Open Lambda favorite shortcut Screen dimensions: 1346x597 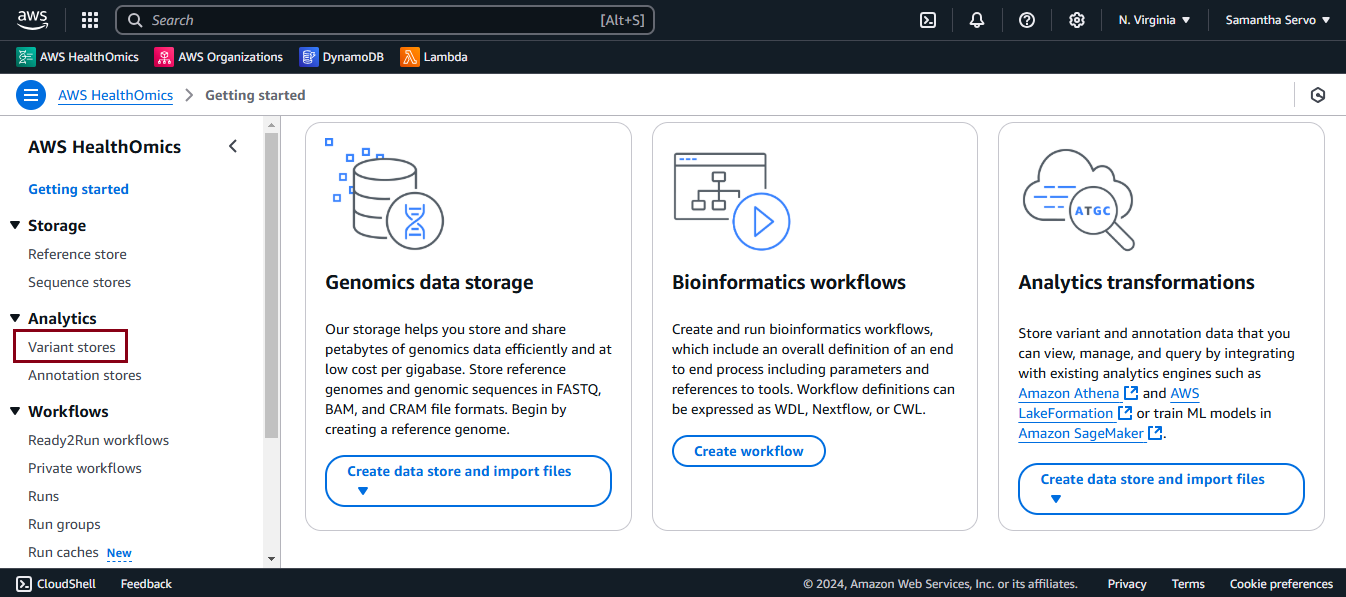click(x=434, y=57)
